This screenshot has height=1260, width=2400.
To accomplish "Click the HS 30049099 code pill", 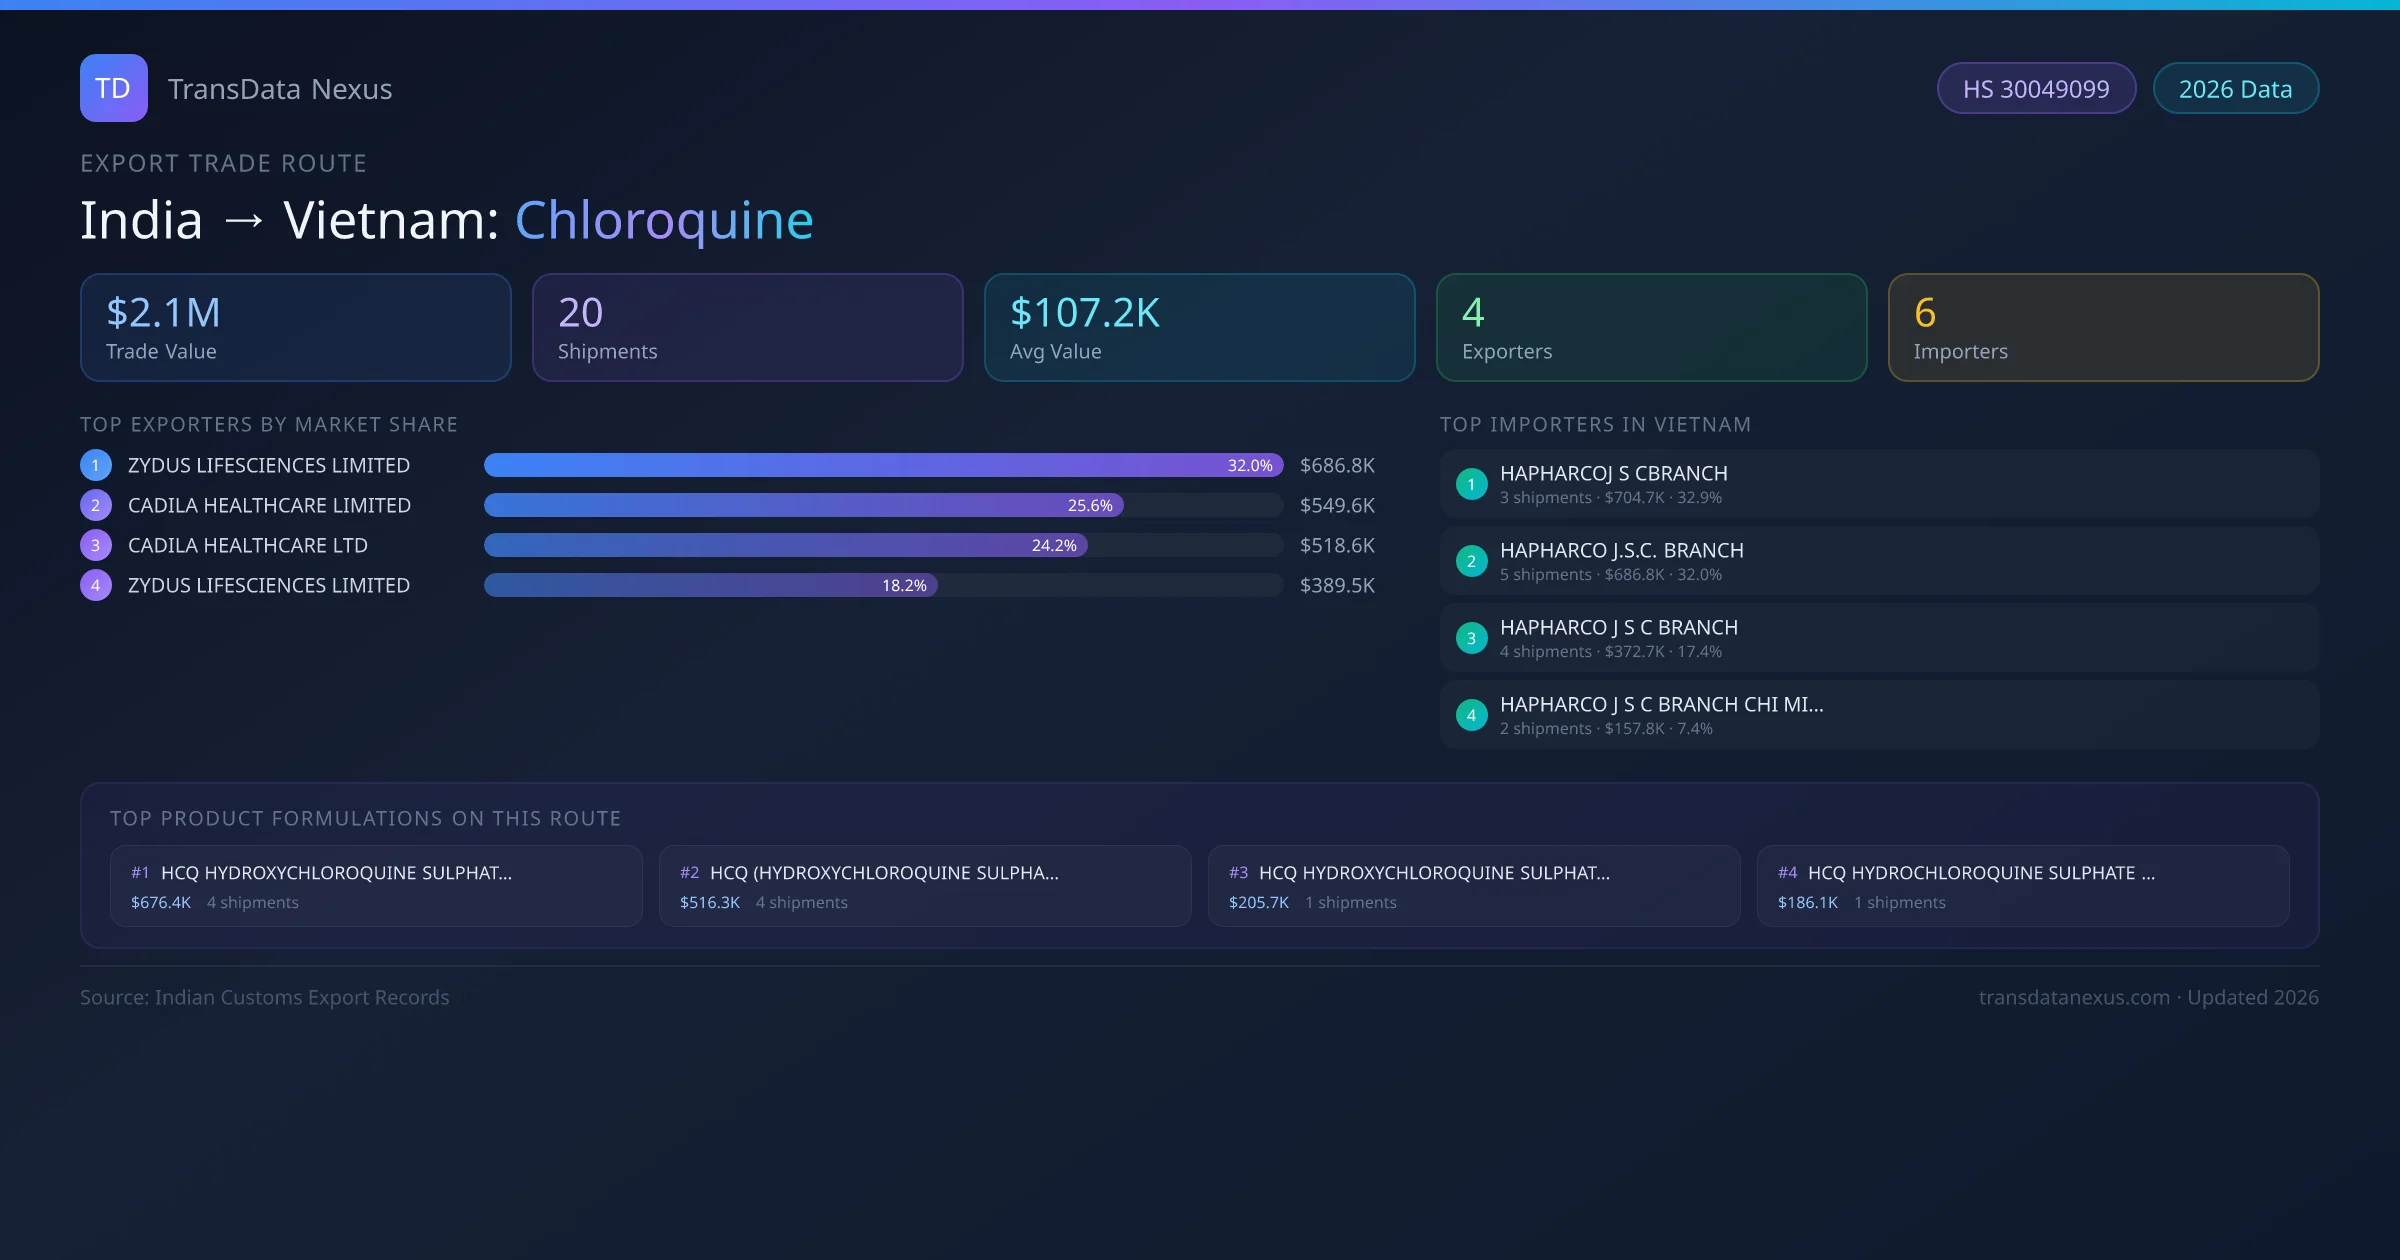I will click(x=2035, y=89).
